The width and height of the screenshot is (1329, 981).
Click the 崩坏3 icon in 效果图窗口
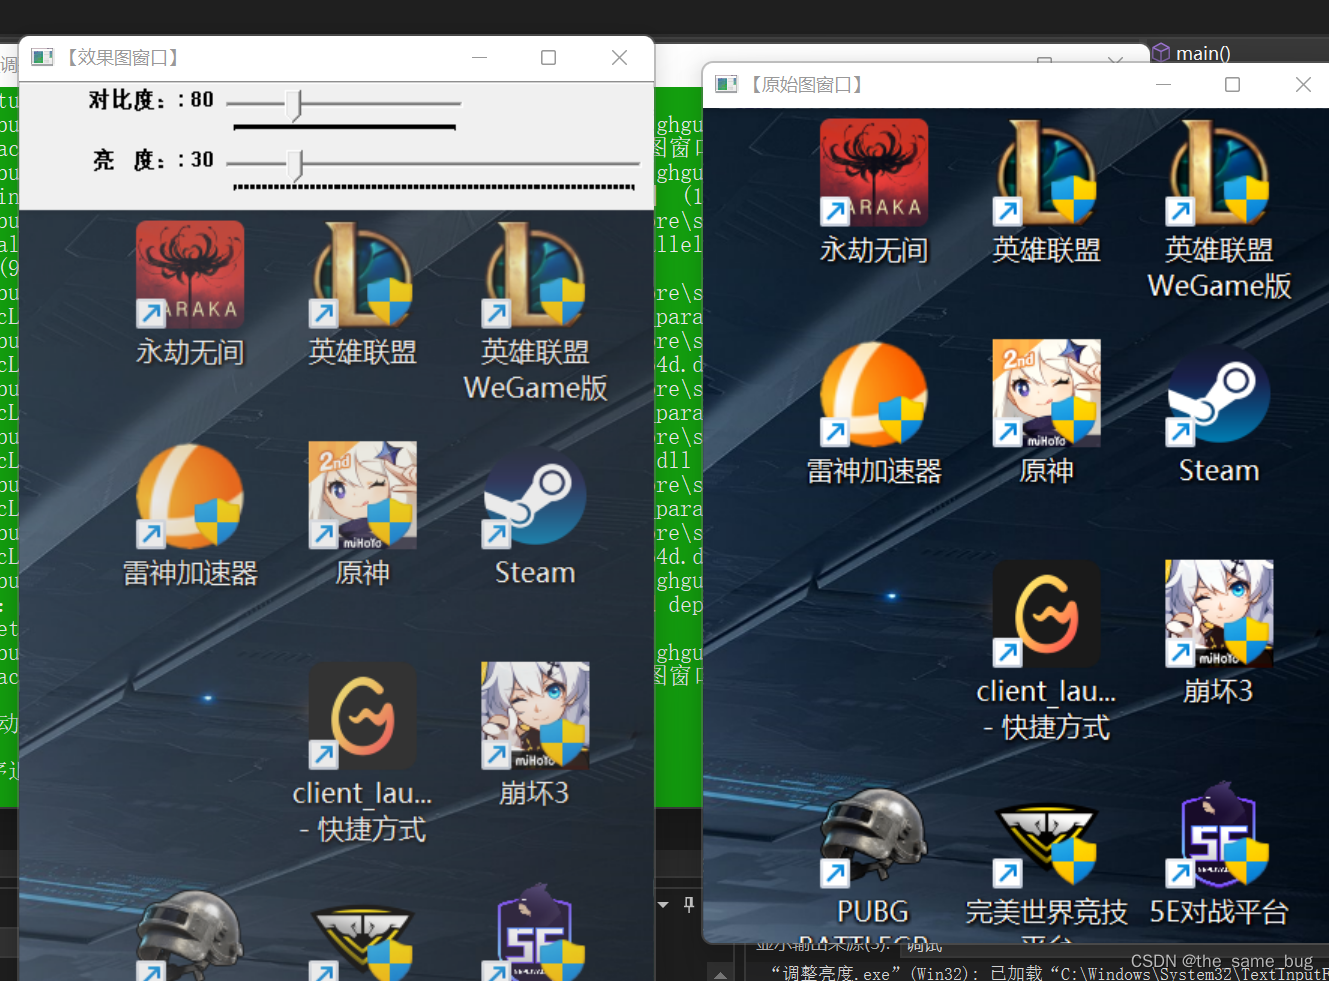coord(535,716)
